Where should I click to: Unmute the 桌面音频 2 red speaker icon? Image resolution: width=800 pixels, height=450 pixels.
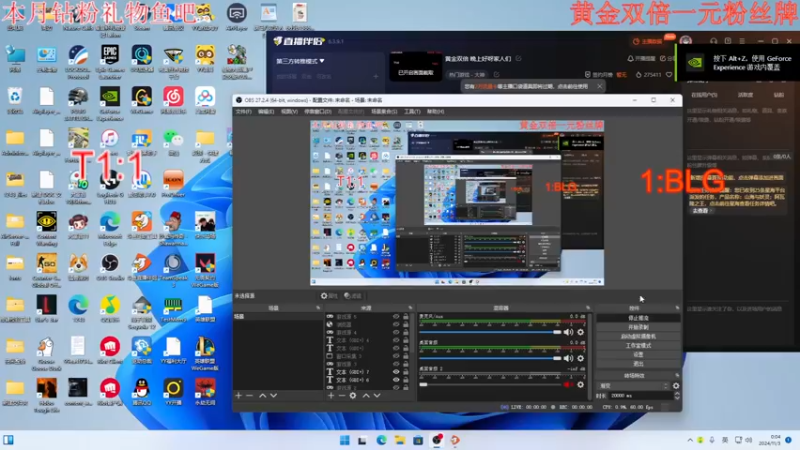click(568, 385)
